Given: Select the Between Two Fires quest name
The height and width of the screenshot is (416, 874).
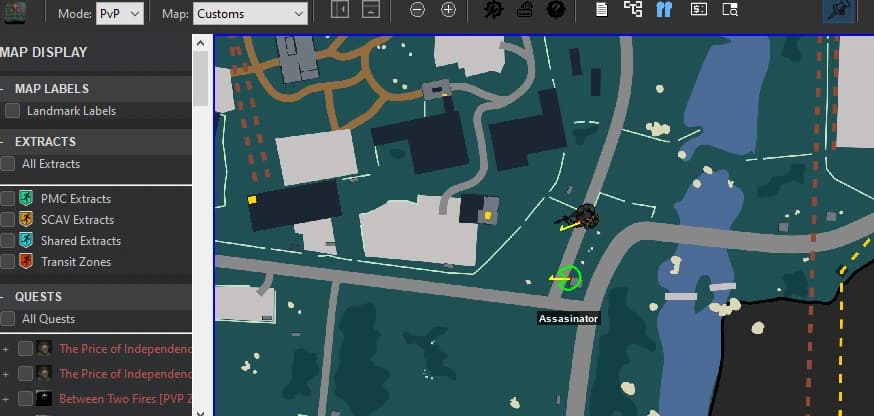Looking at the screenshot, I should pyautogui.click(x=125, y=399).
